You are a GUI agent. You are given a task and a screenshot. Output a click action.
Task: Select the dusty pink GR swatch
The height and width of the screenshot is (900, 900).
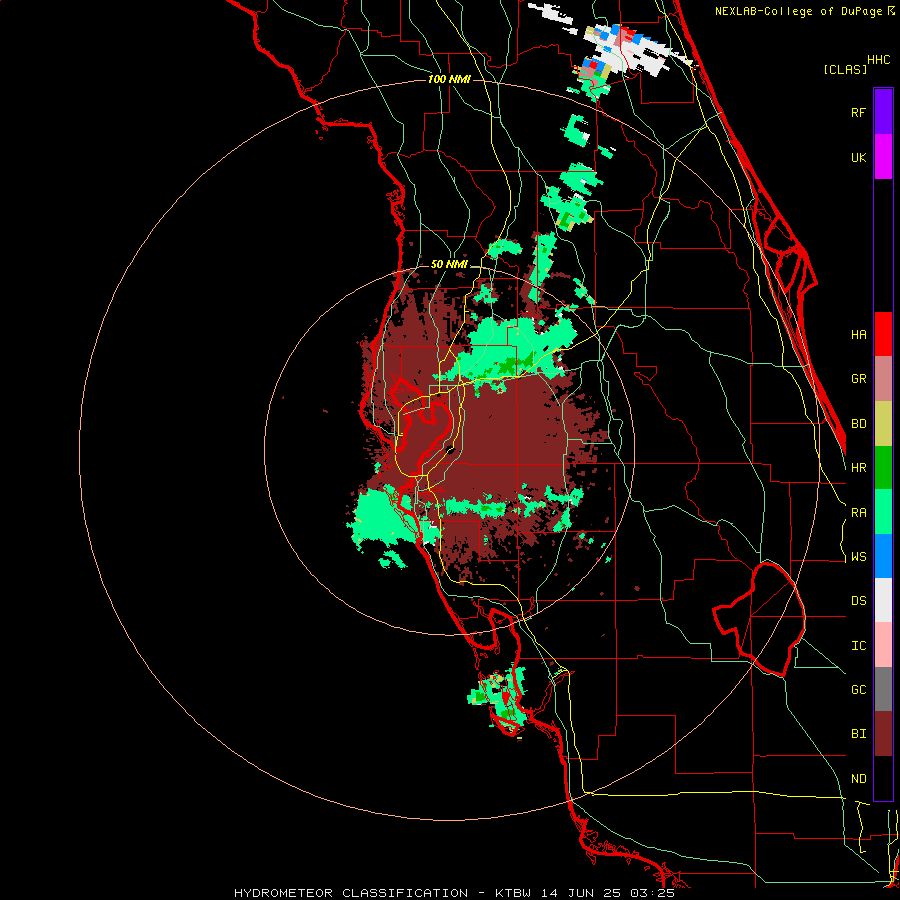tap(883, 379)
